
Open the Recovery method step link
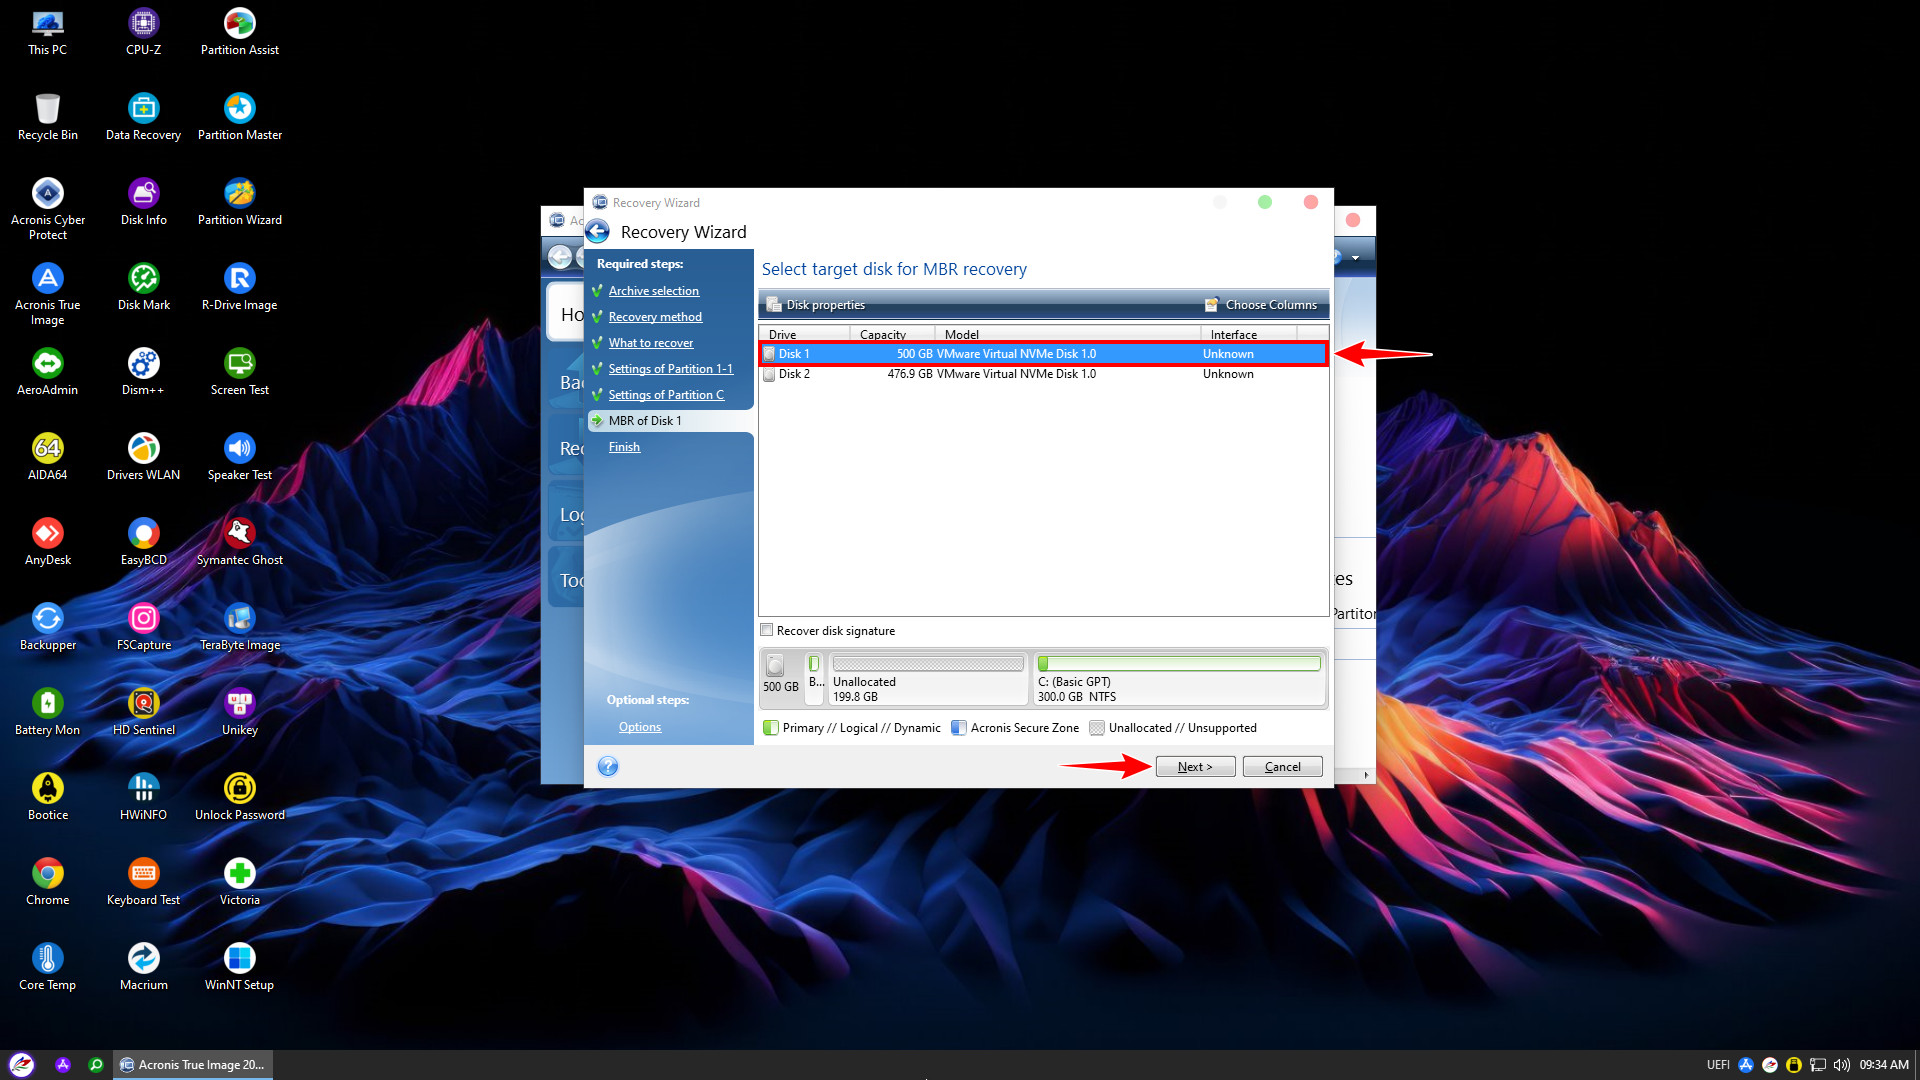point(655,317)
